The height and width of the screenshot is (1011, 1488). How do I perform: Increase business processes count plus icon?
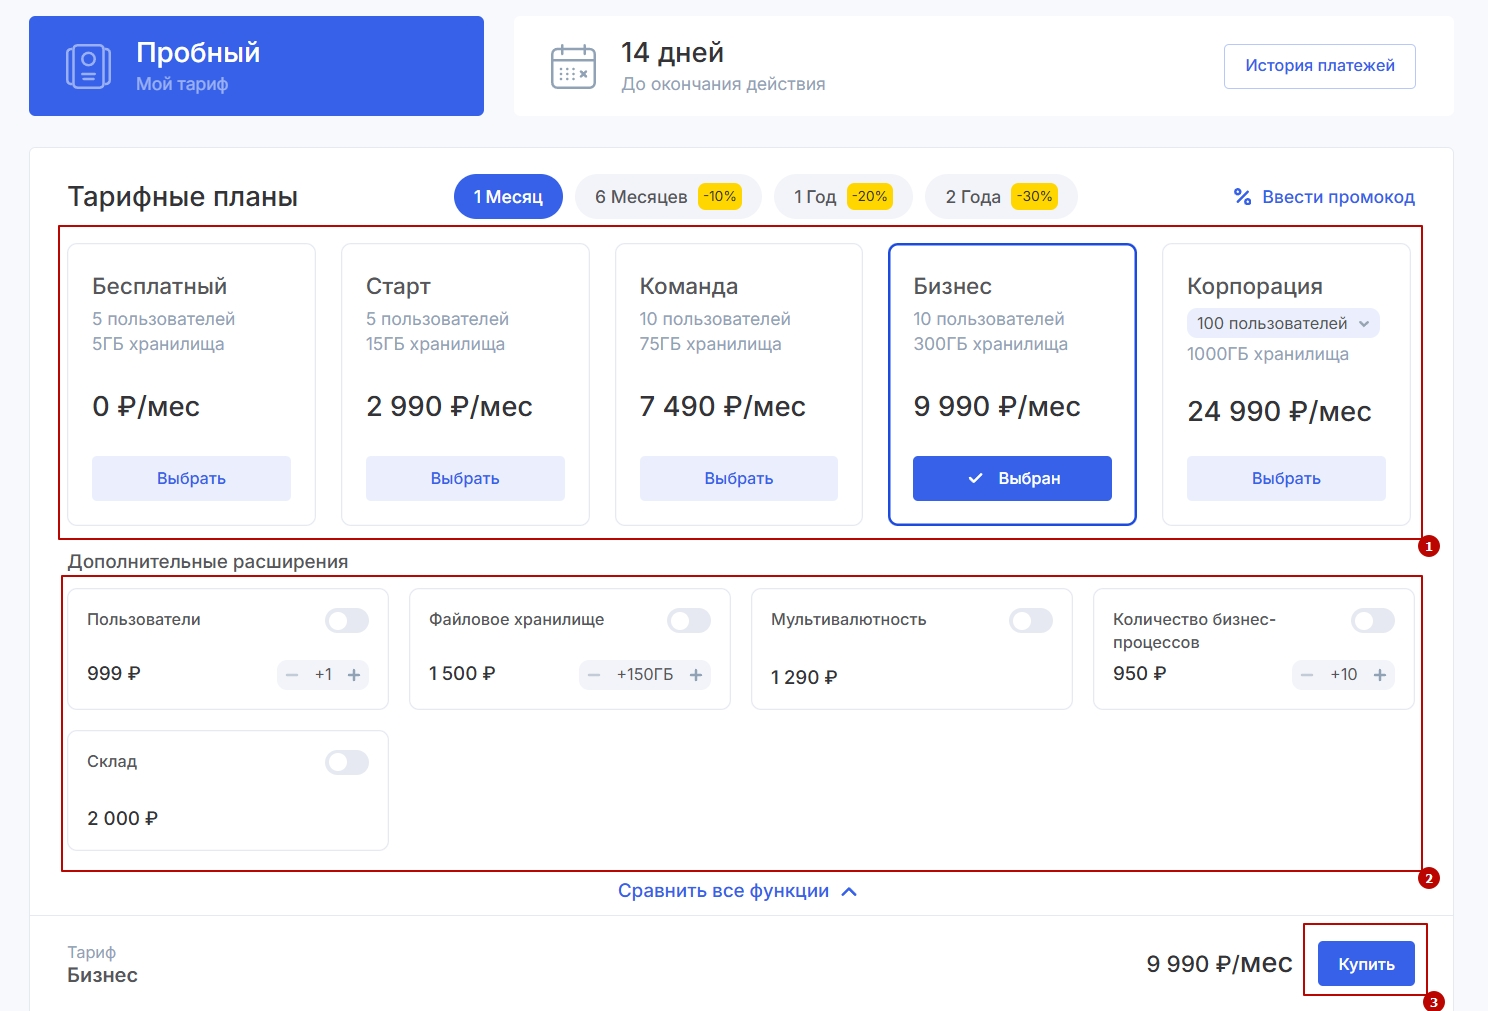point(1380,675)
